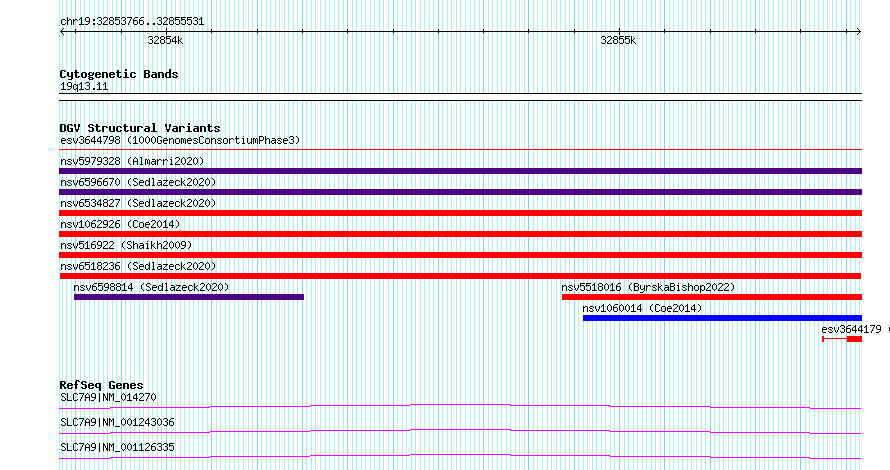Open the esv3644798 (1000GenomesConsortiumPhase3) label
The height and width of the screenshot is (470, 890).
(180, 140)
